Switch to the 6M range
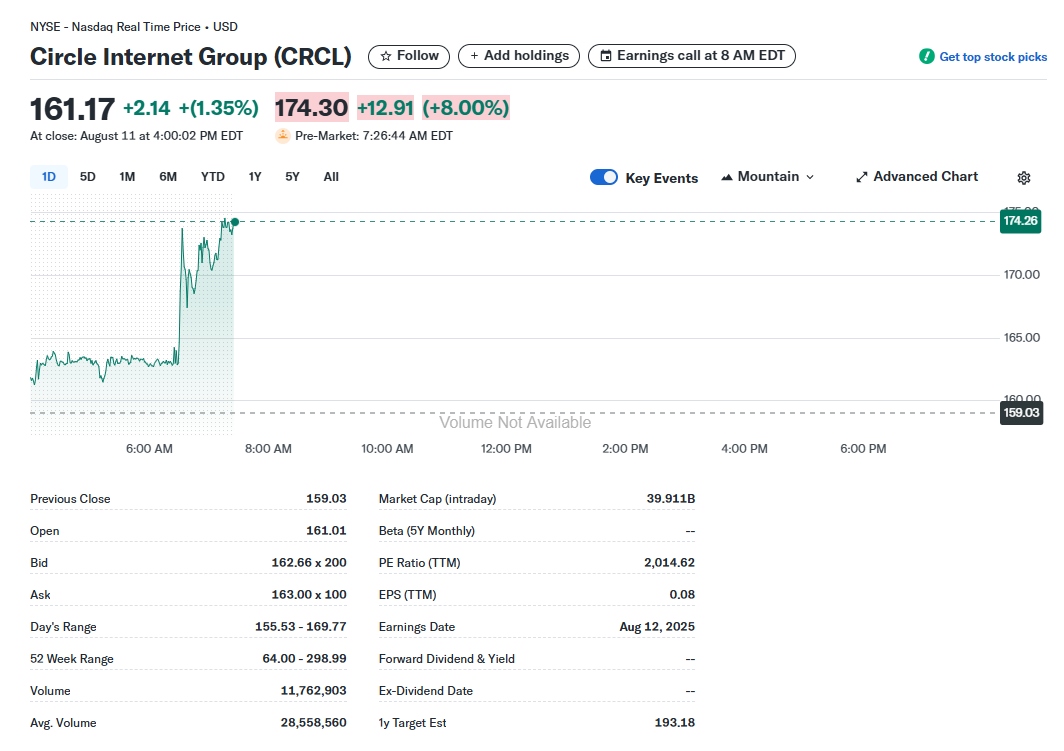This screenshot has height=751, width=1064. coord(168,176)
